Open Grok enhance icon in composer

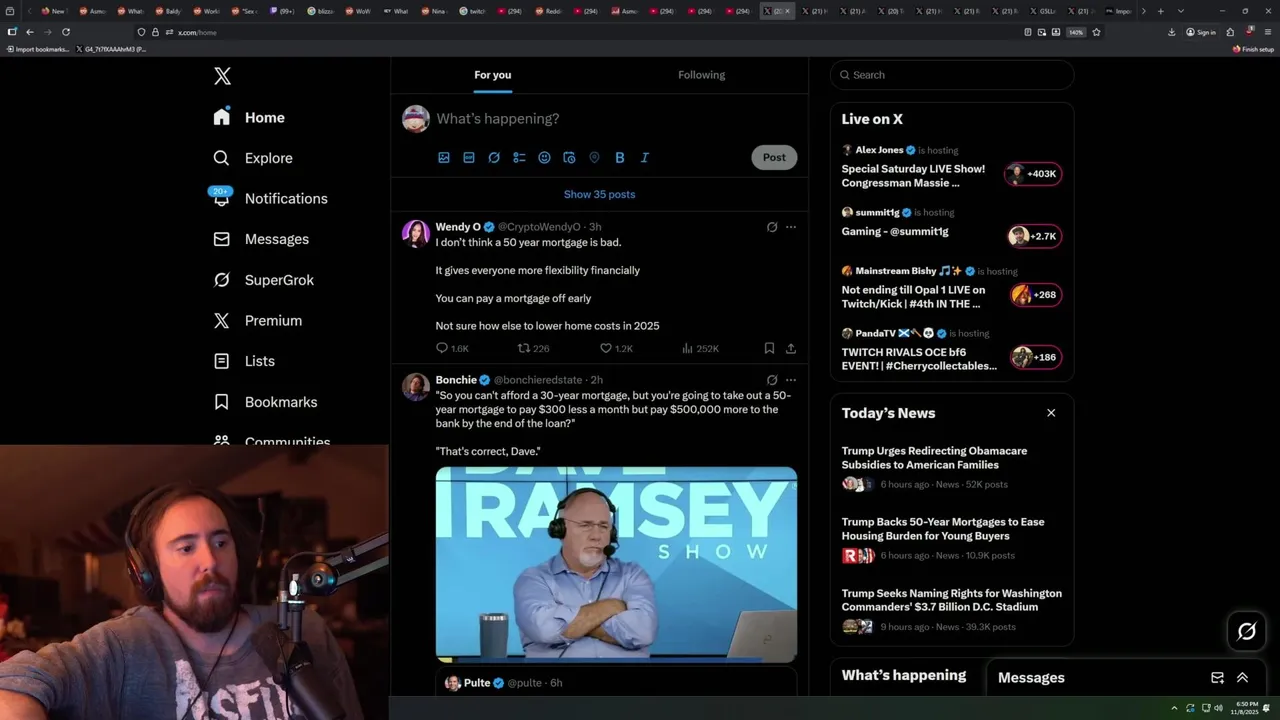[x=494, y=157]
